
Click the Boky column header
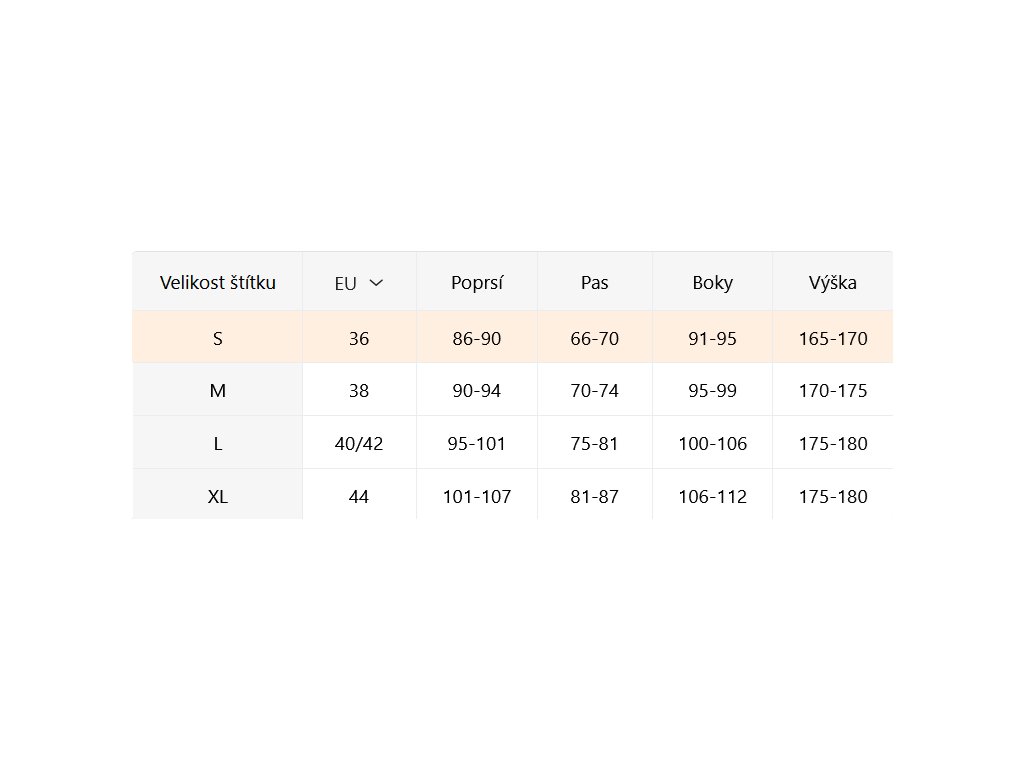[x=712, y=282]
